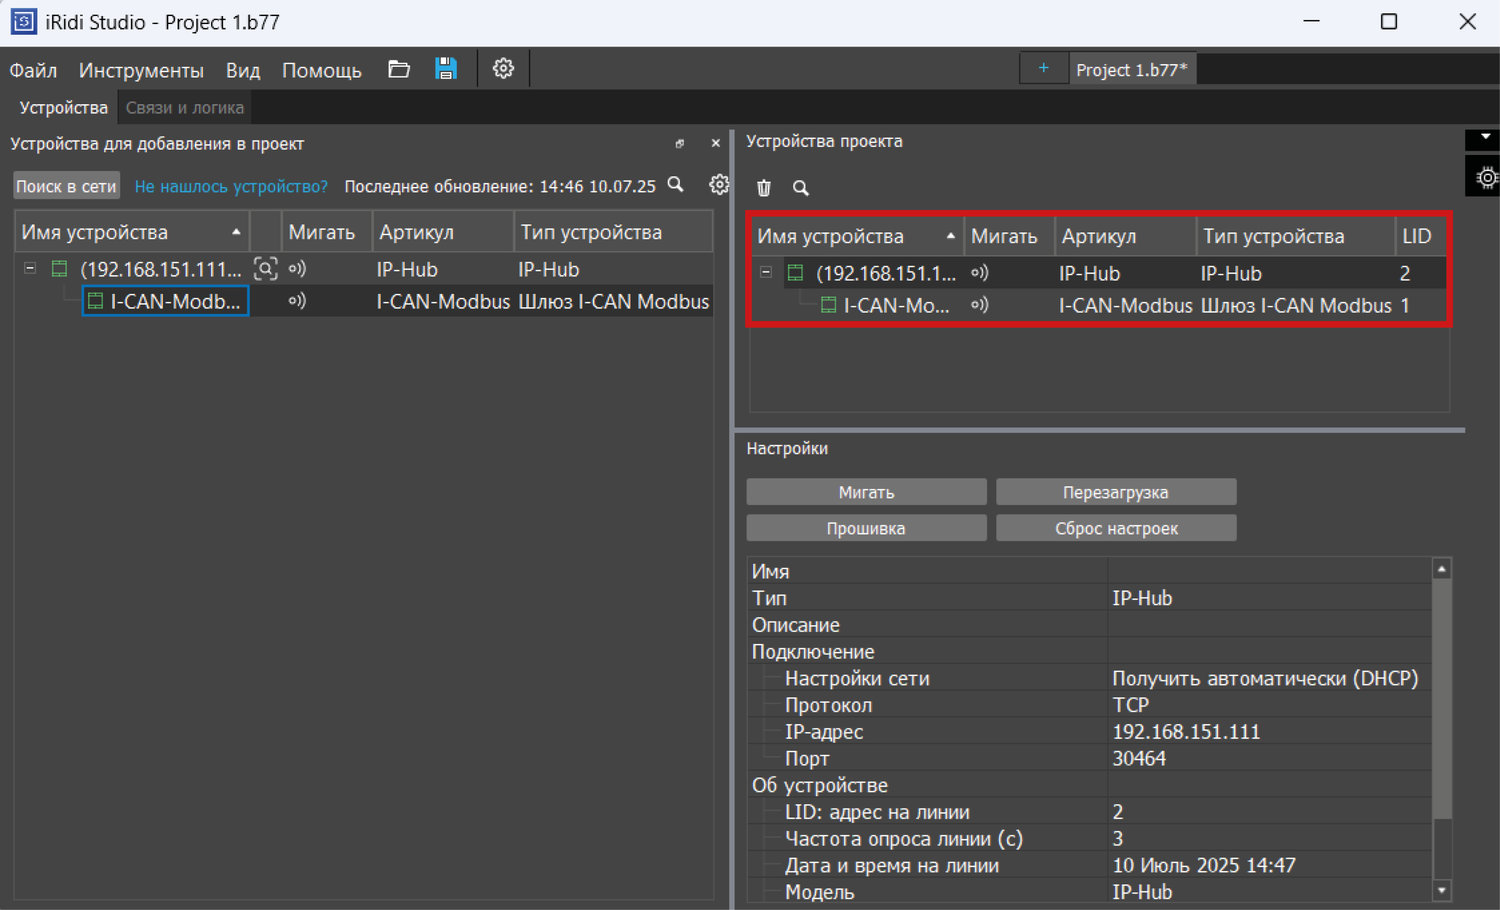Viewport: 1500px width, 910px height.
Task: Click the Не нашлось устройство? link
Action: [231, 187]
